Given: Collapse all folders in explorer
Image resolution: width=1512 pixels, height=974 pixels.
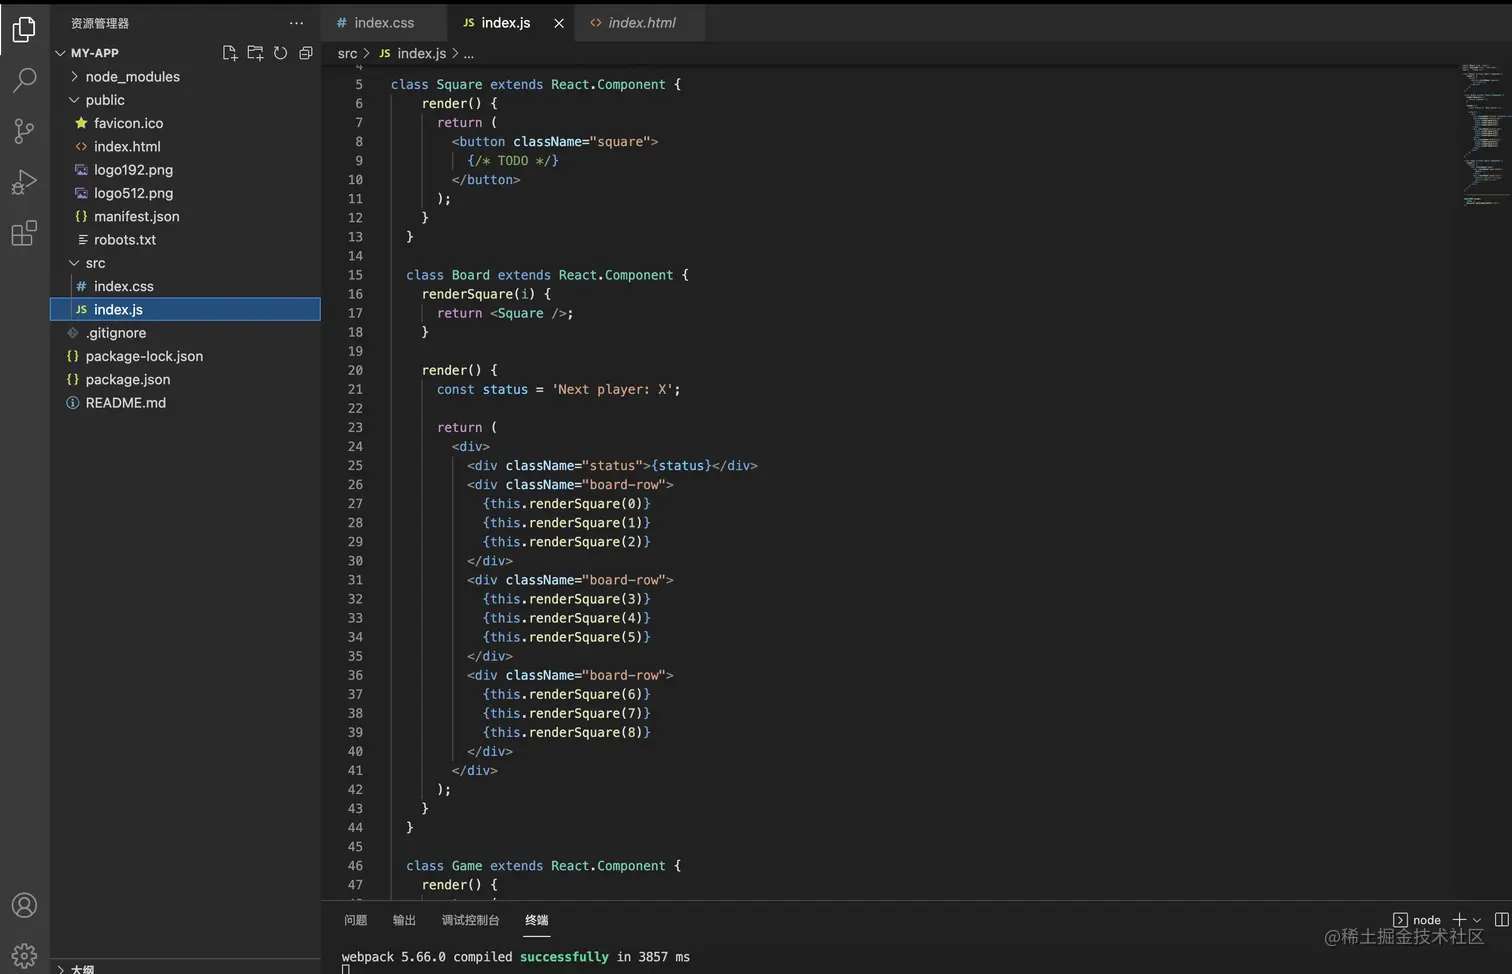Looking at the screenshot, I should point(306,53).
